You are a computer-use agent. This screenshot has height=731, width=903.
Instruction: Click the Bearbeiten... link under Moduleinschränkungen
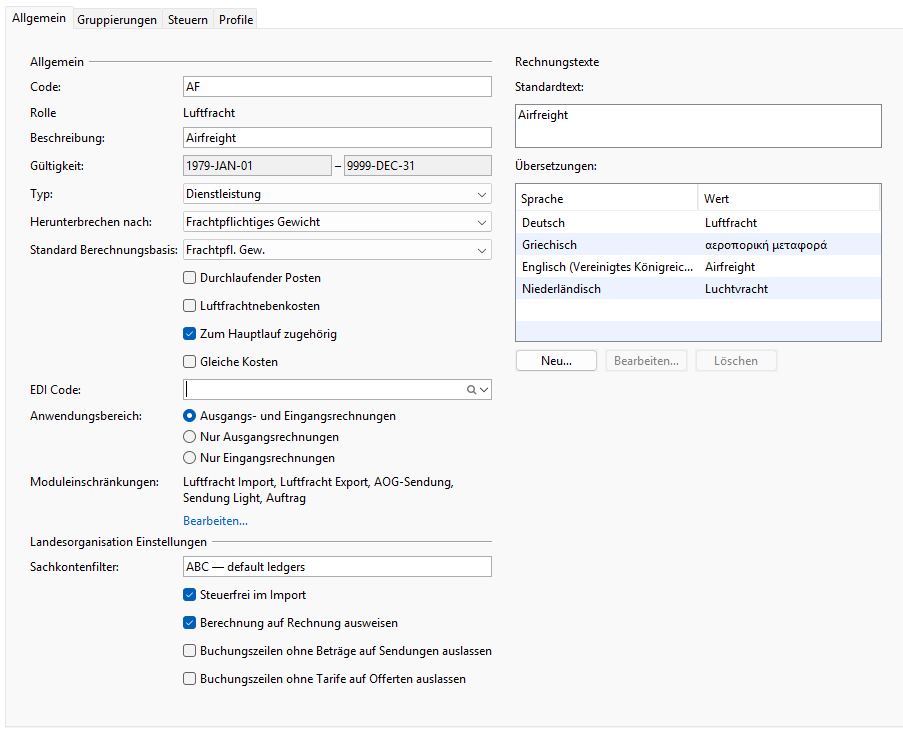tap(215, 521)
